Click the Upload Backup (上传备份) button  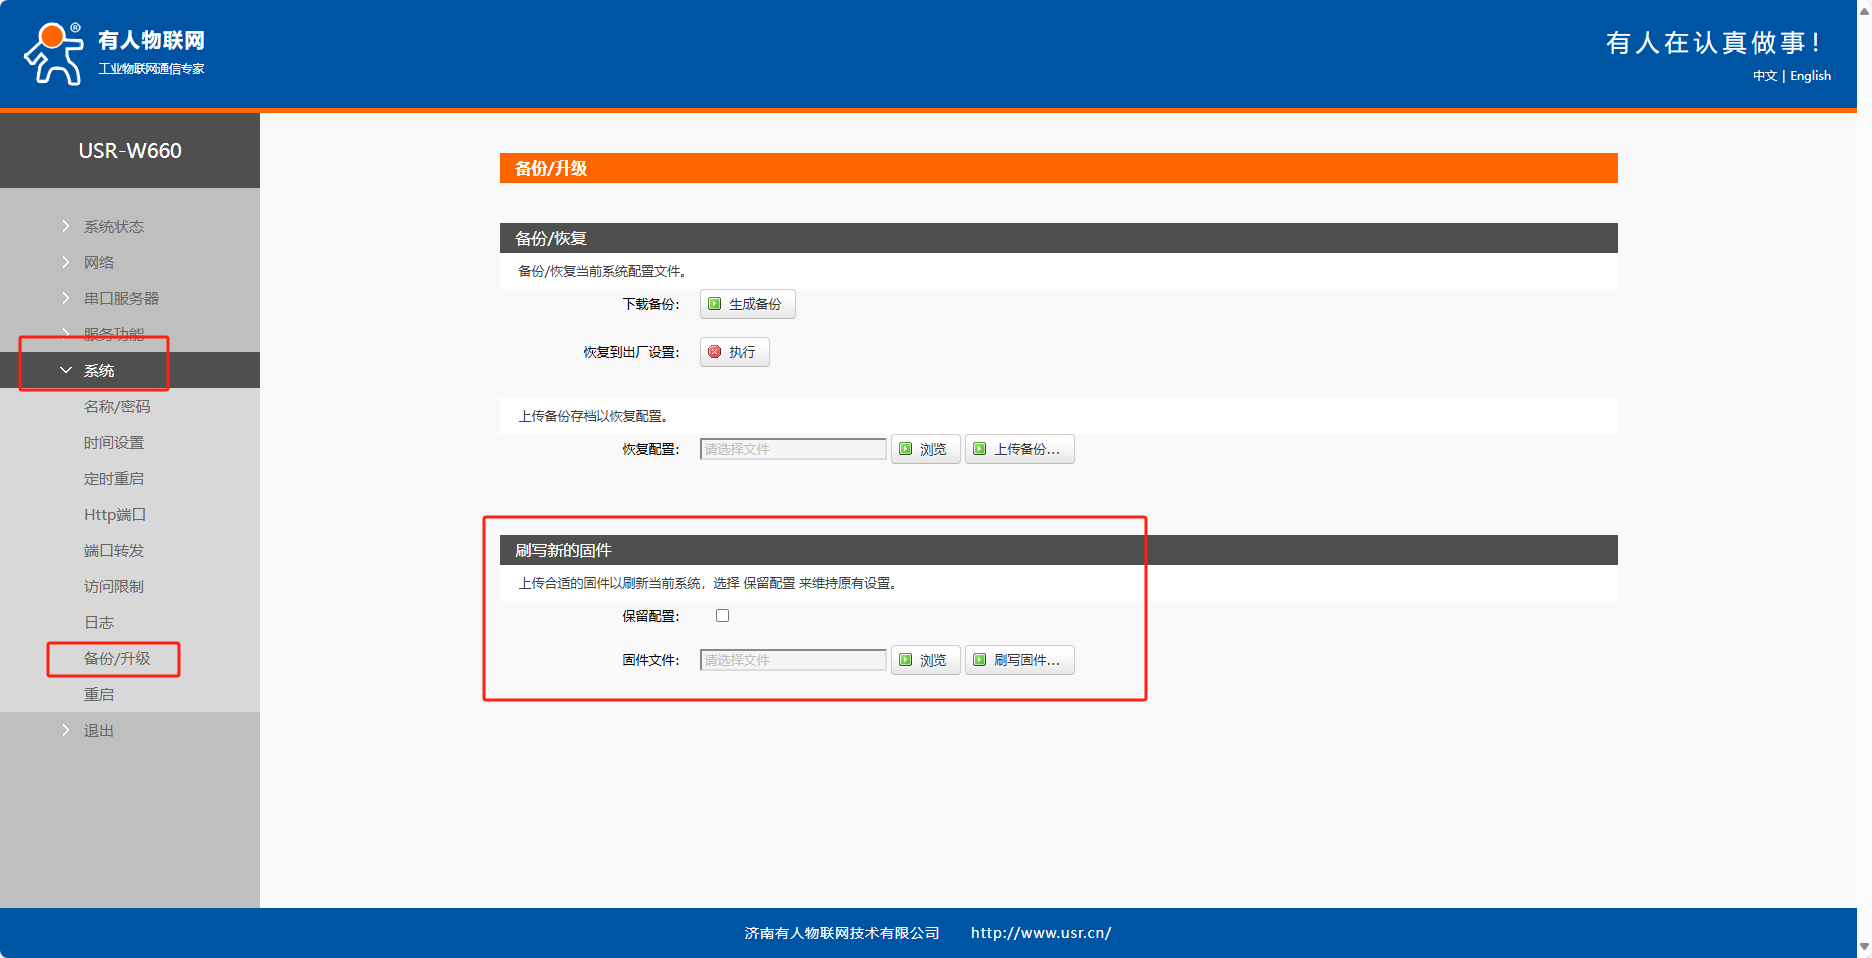(x=1019, y=450)
